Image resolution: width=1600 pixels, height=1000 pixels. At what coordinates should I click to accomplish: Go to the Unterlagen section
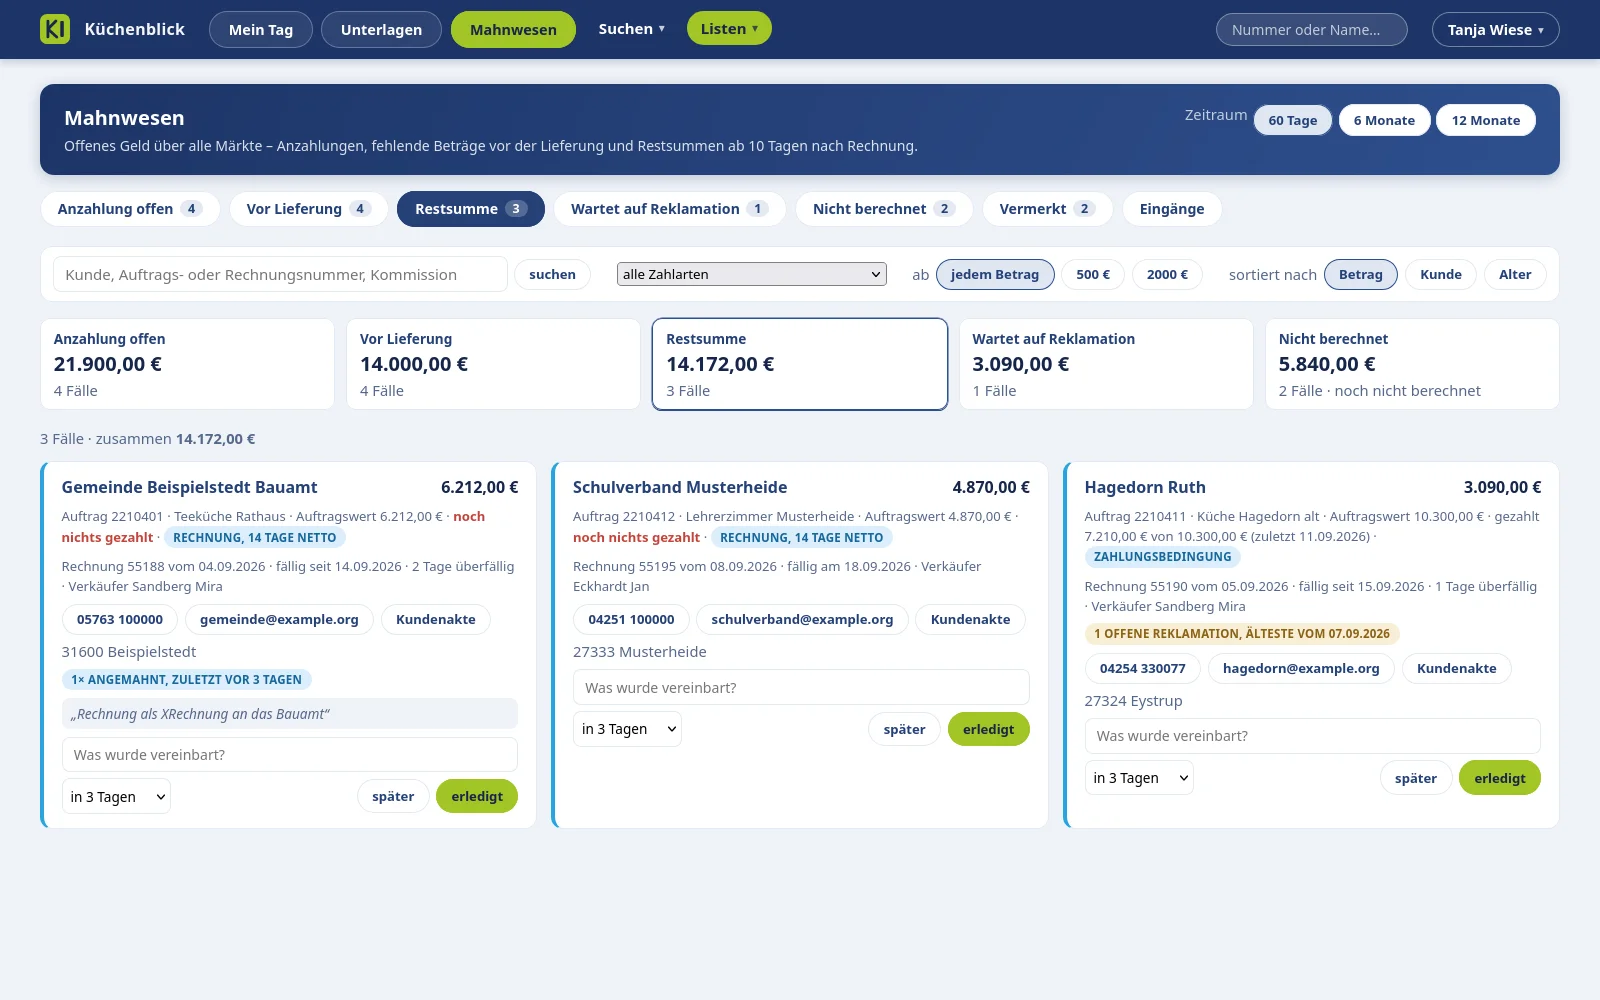[381, 30]
